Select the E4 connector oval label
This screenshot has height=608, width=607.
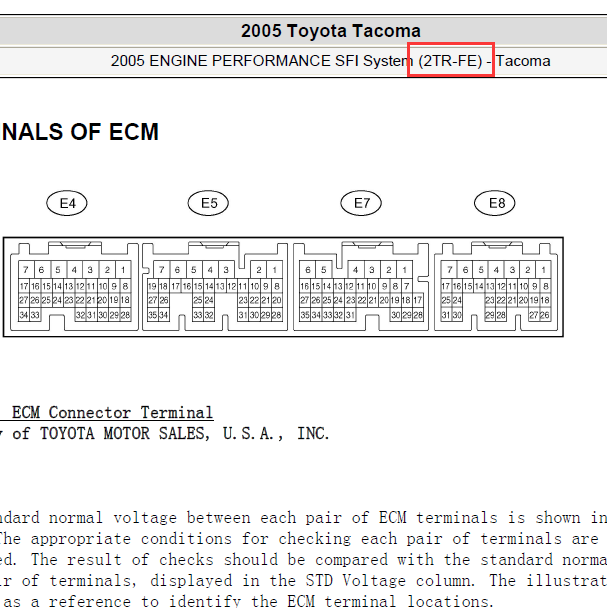click(67, 203)
